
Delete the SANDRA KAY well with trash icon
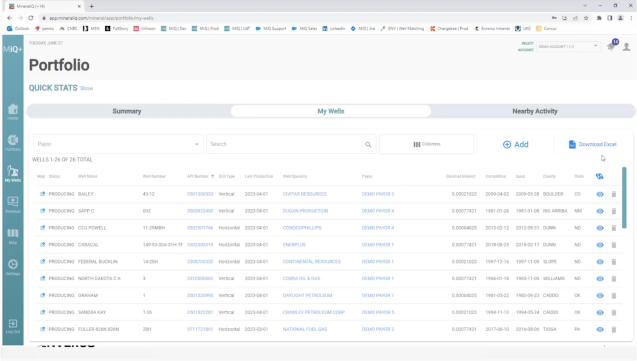[614, 312]
